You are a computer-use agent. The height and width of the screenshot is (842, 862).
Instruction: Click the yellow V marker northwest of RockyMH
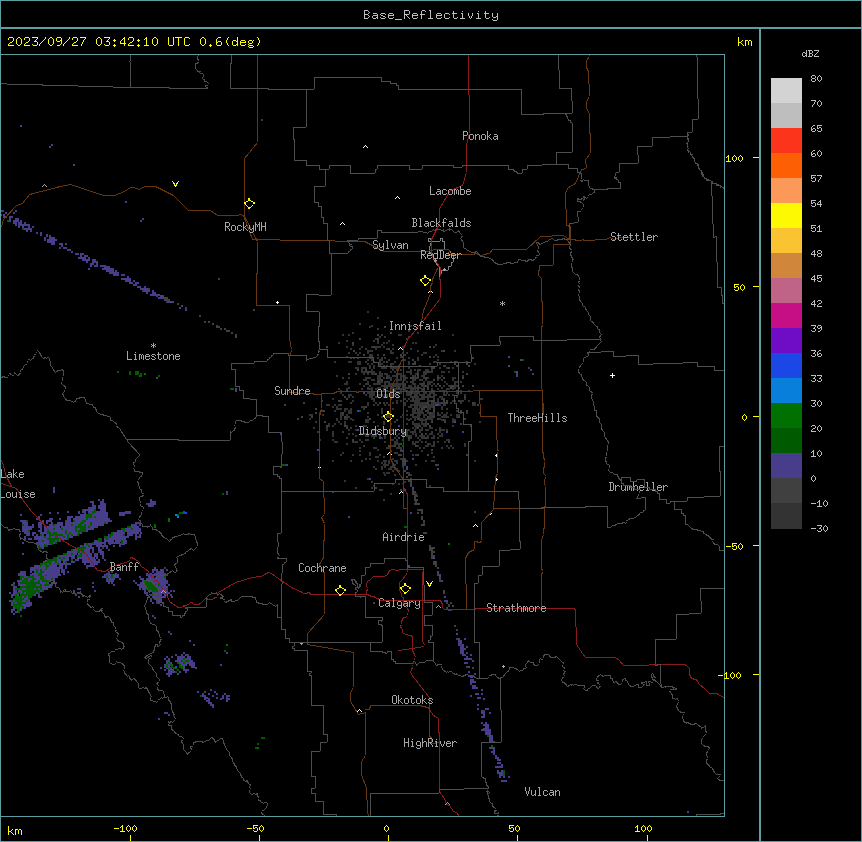[x=175, y=184]
